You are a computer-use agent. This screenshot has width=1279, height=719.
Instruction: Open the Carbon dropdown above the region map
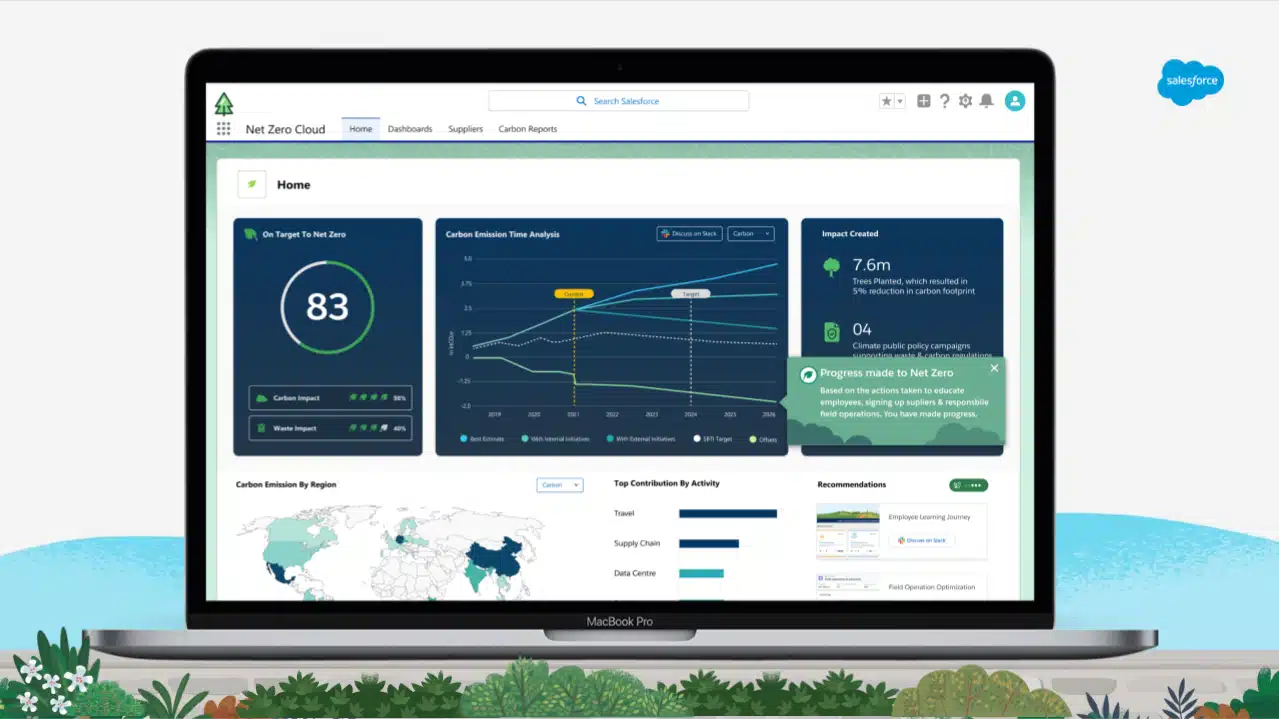click(559, 484)
